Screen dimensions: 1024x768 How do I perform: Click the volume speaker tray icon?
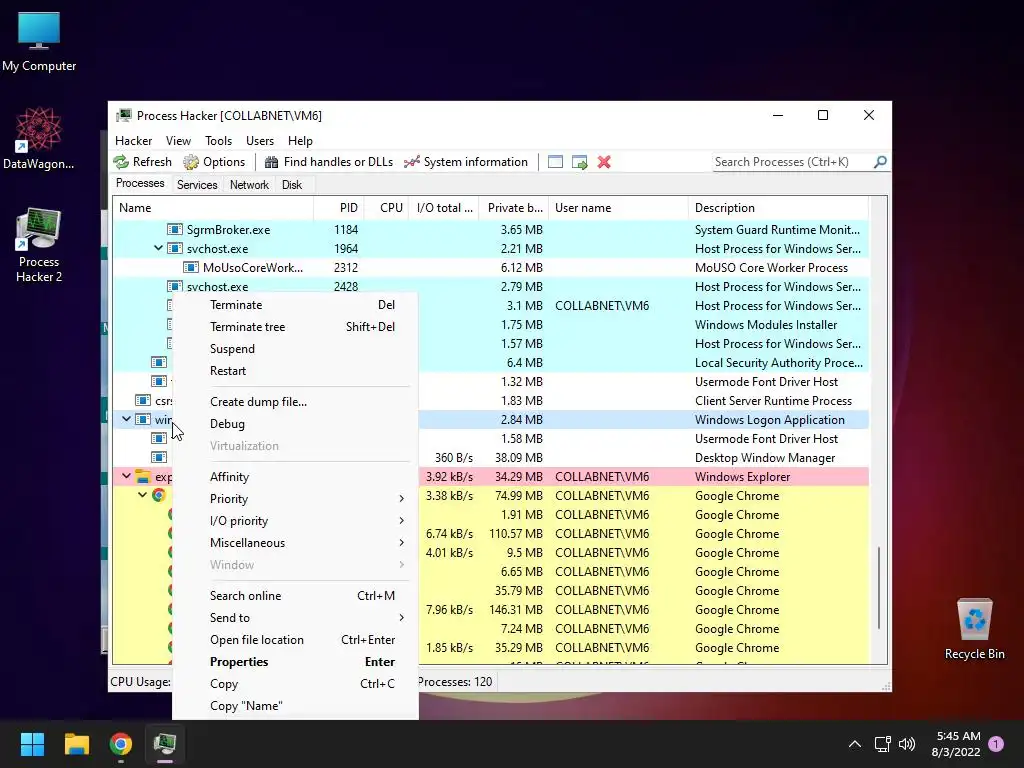click(x=906, y=744)
